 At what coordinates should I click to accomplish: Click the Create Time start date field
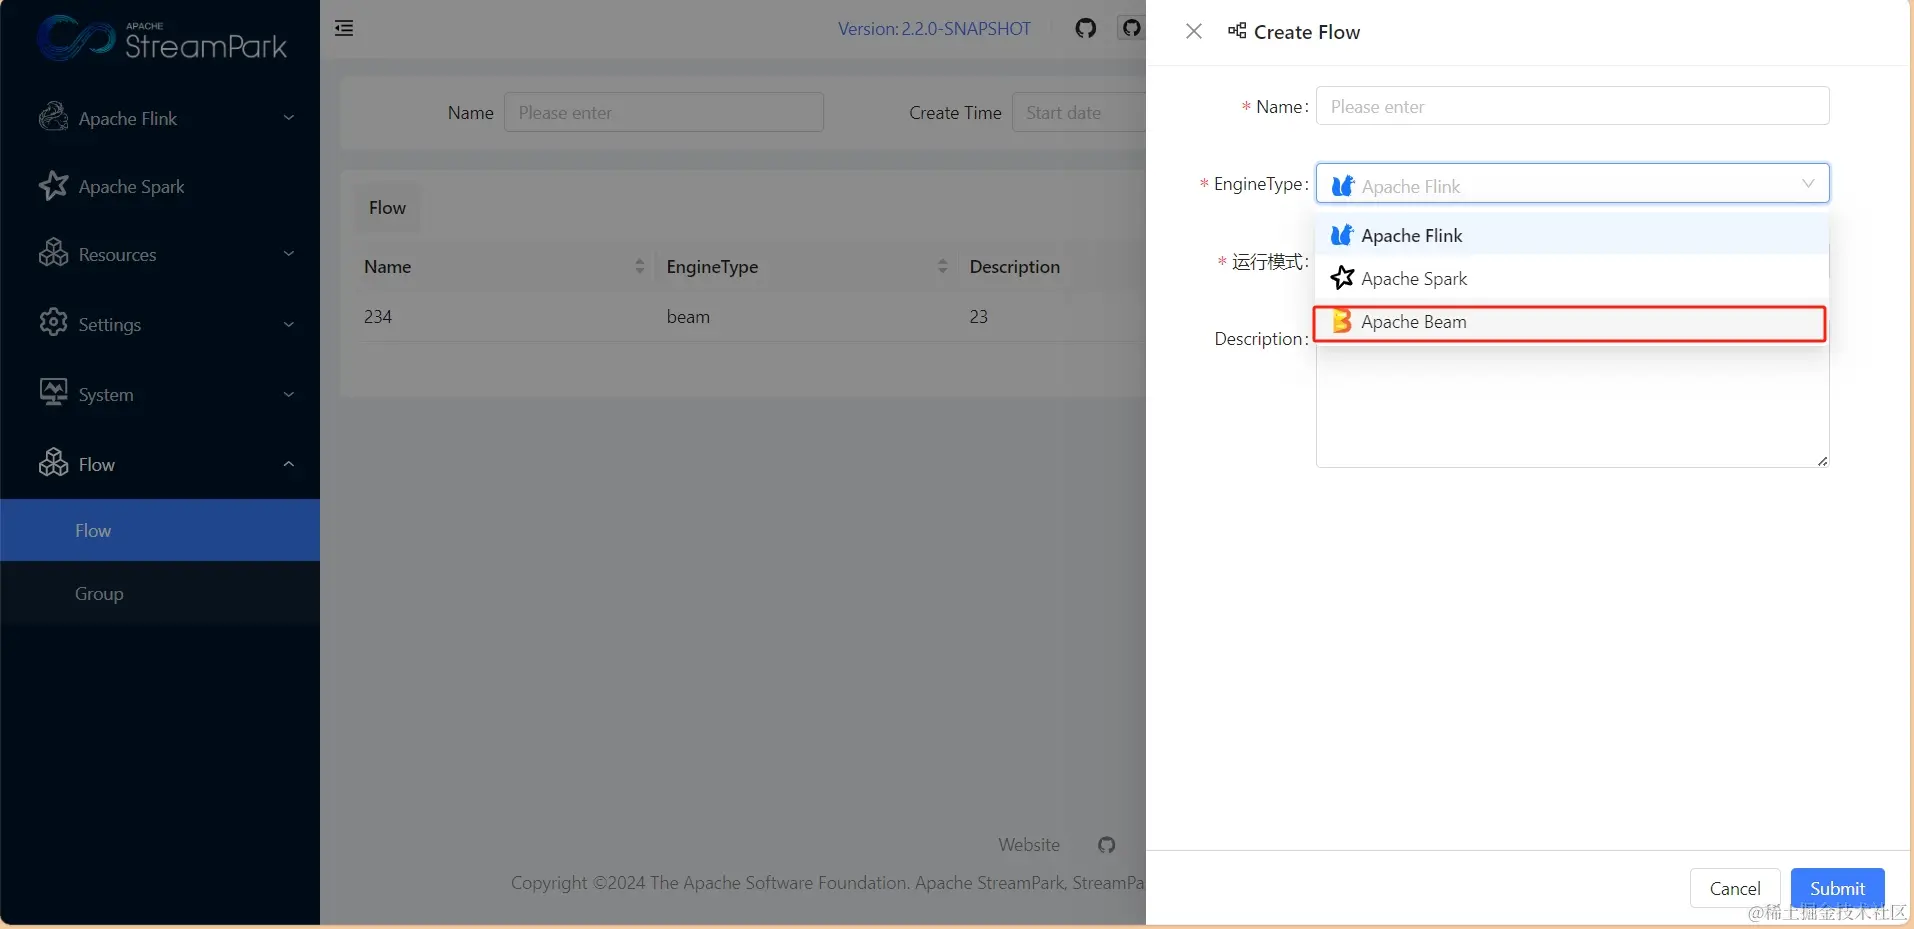[1079, 112]
